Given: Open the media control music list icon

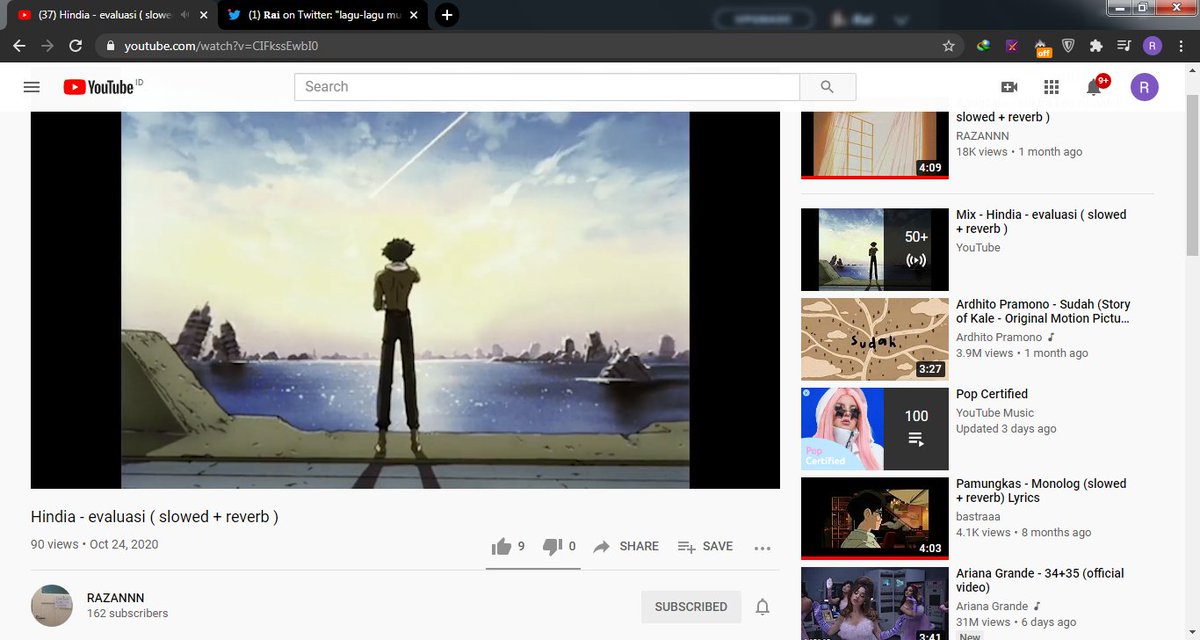Looking at the screenshot, I should click(1124, 45).
